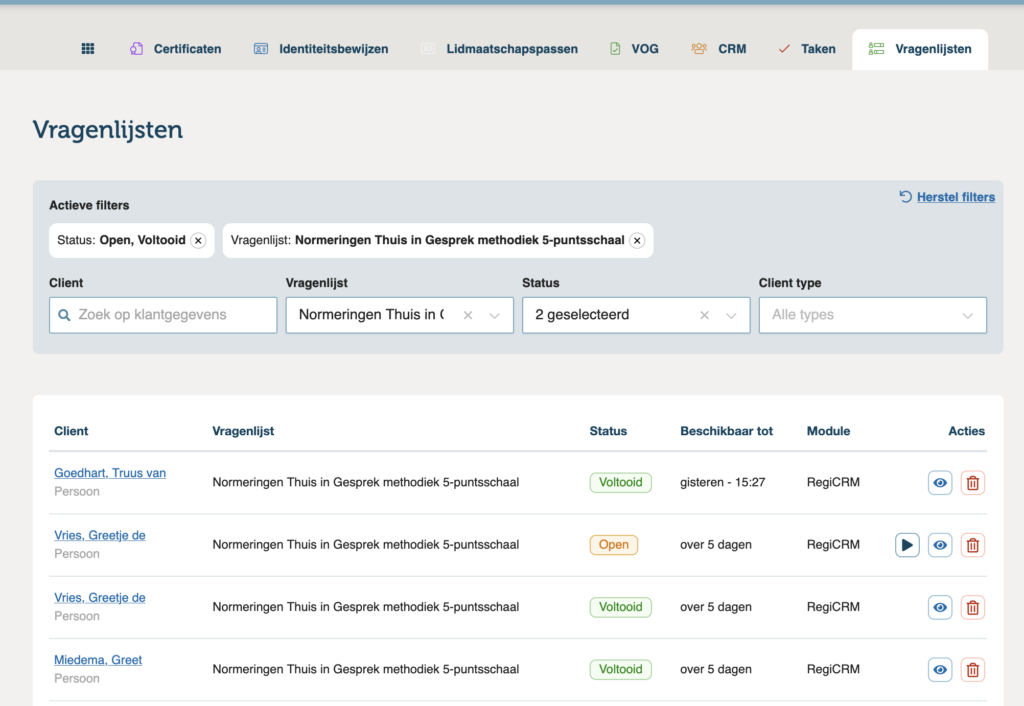This screenshot has height=706, width=1024.
Task: Select the Vragenlijsten tab
Action: [x=919, y=47]
